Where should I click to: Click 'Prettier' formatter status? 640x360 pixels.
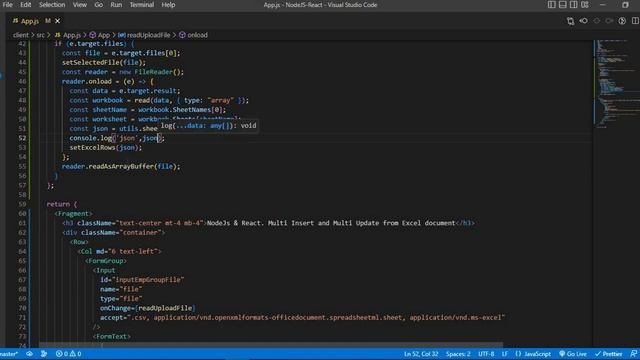coord(608,354)
